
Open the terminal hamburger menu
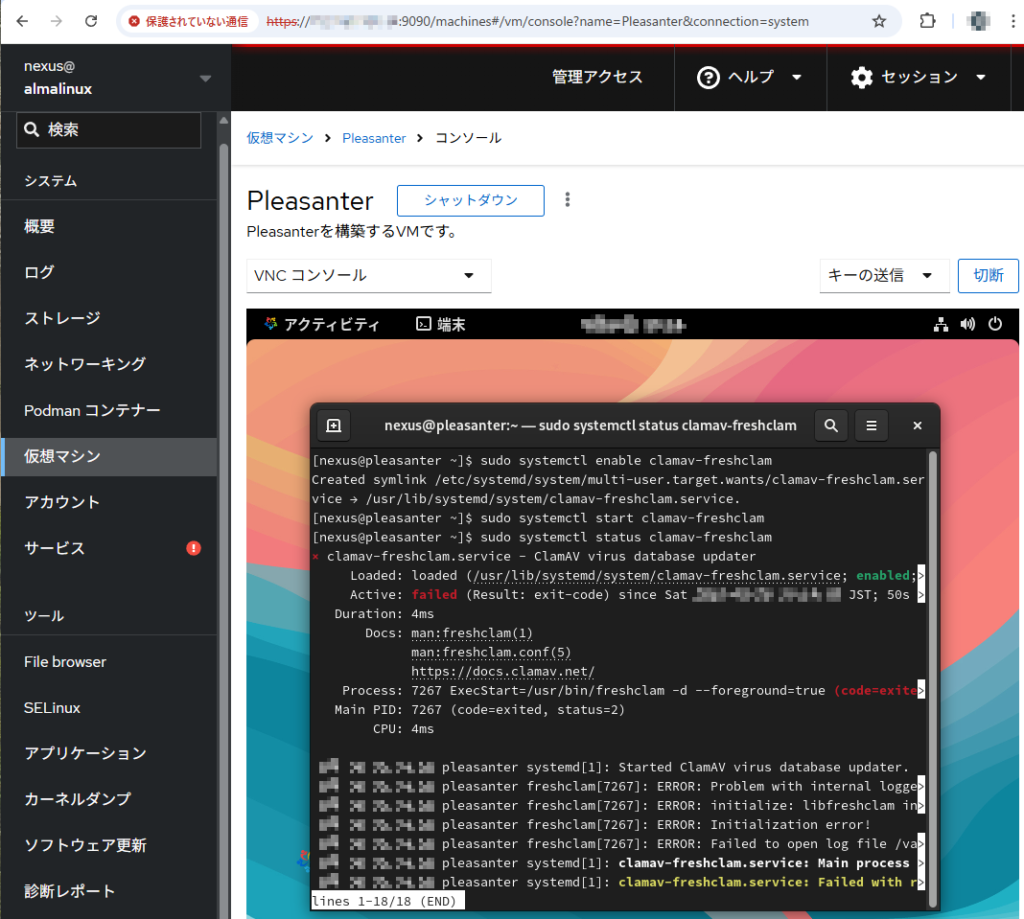tap(871, 426)
